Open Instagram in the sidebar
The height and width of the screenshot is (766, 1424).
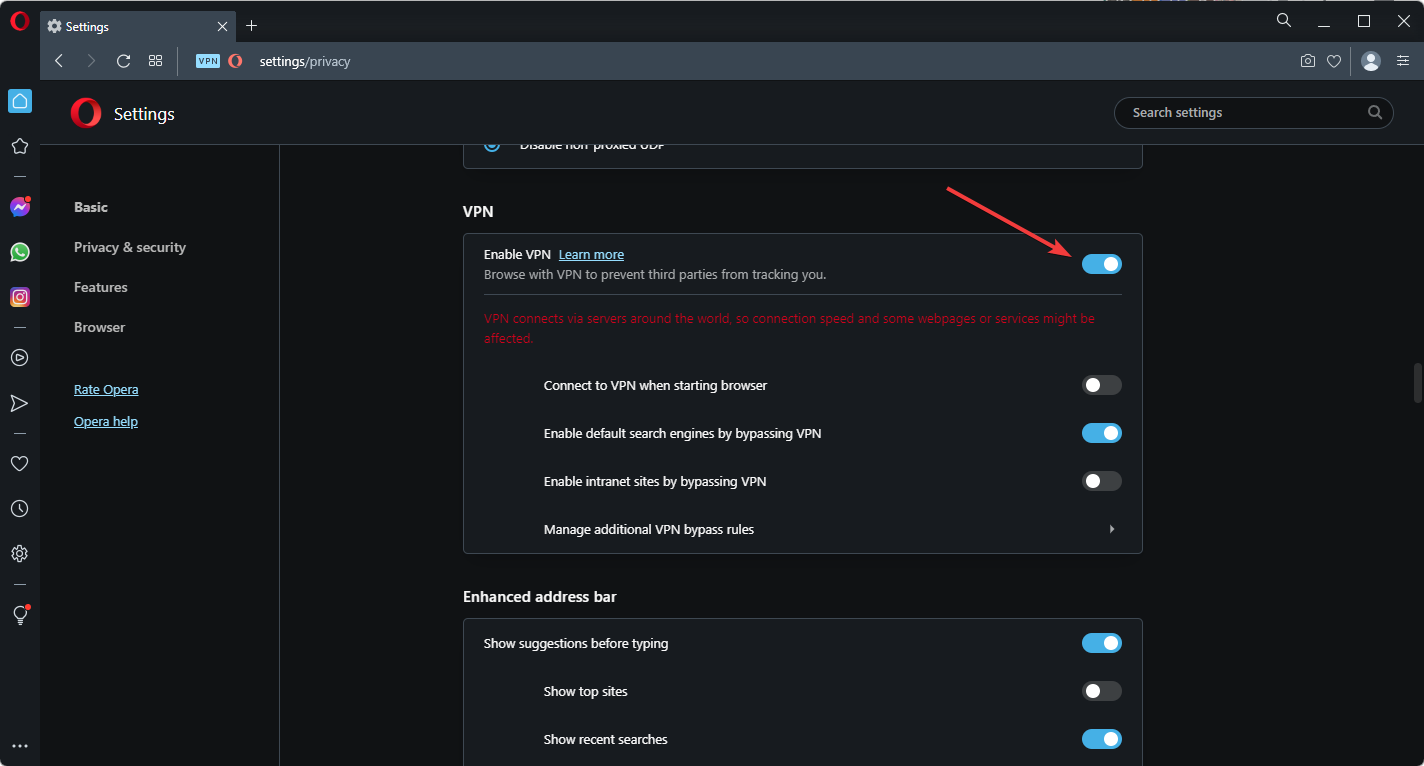[20, 297]
